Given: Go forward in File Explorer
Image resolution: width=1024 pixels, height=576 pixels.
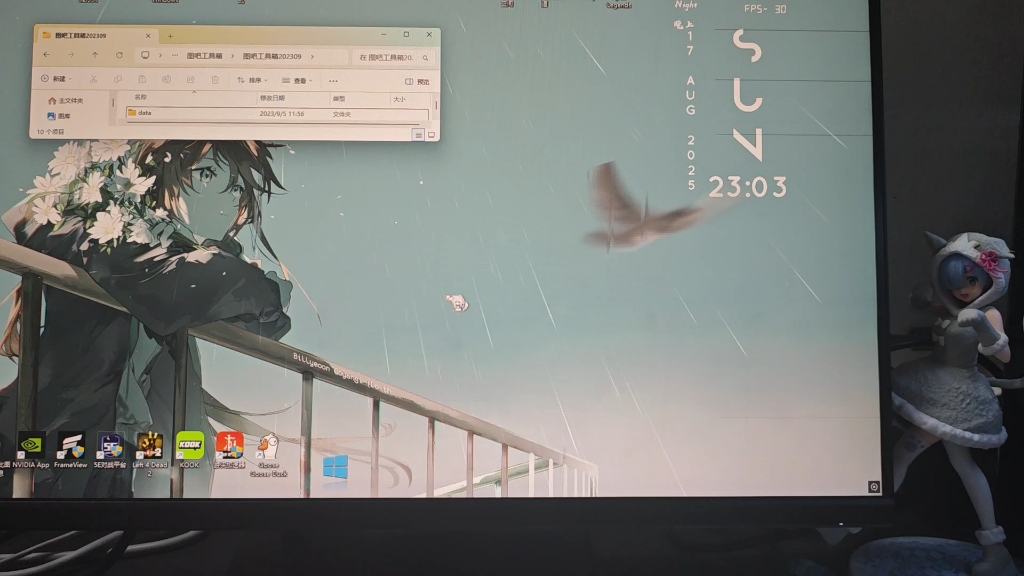Looking at the screenshot, I should 71,55.
